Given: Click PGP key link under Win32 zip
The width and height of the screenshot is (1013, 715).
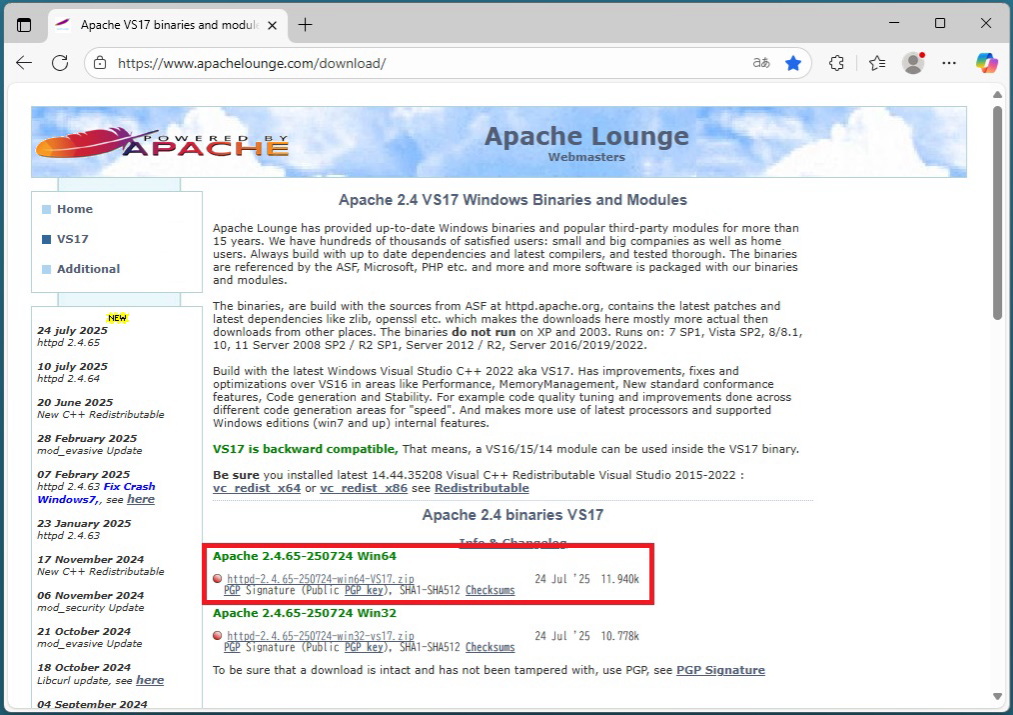Looking at the screenshot, I should pyautogui.click(x=364, y=647).
